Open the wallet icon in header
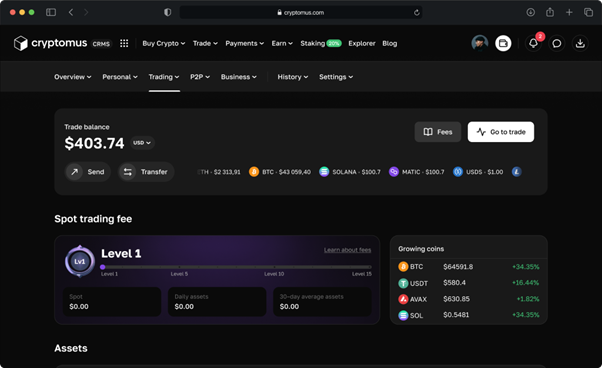602x368 pixels. pyautogui.click(x=503, y=43)
